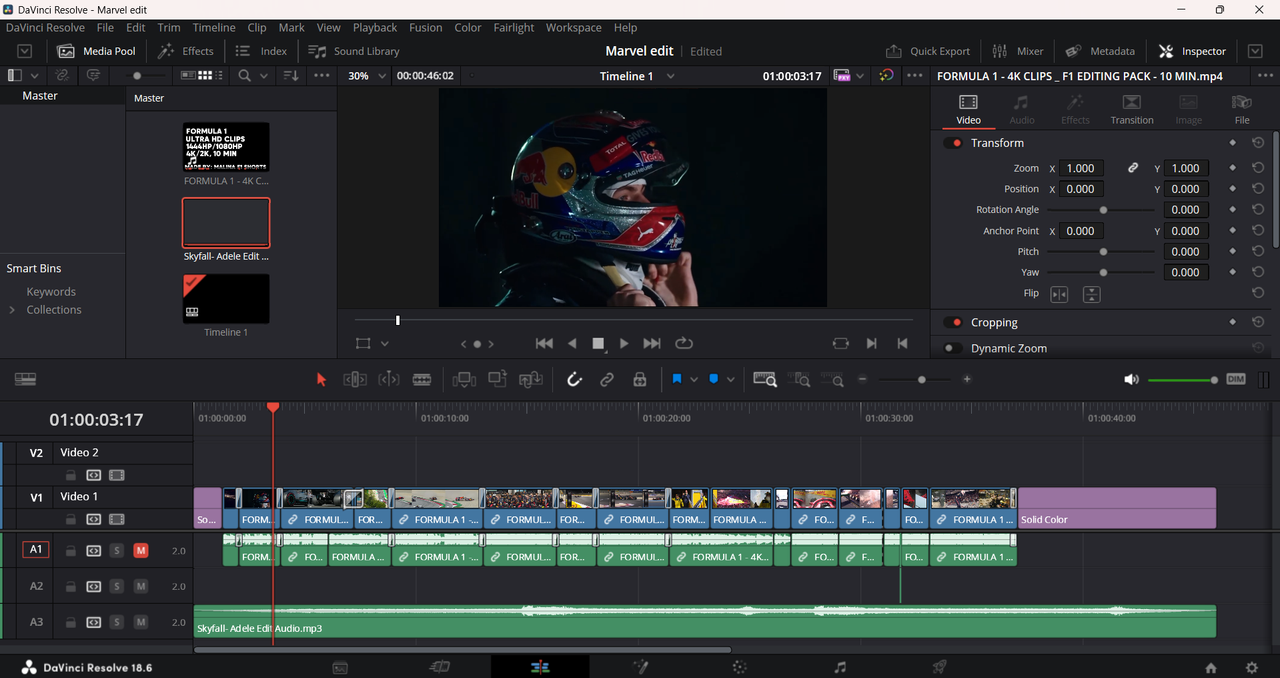The height and width of the screenshot is (678, 1280).
Task: Play the timeline in reverse
Action: click(572, 343)
